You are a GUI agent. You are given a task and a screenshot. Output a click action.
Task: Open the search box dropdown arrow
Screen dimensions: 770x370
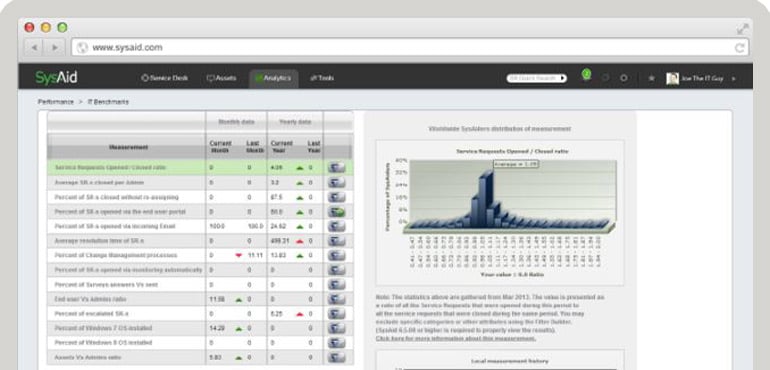click(x=562, y=78)
